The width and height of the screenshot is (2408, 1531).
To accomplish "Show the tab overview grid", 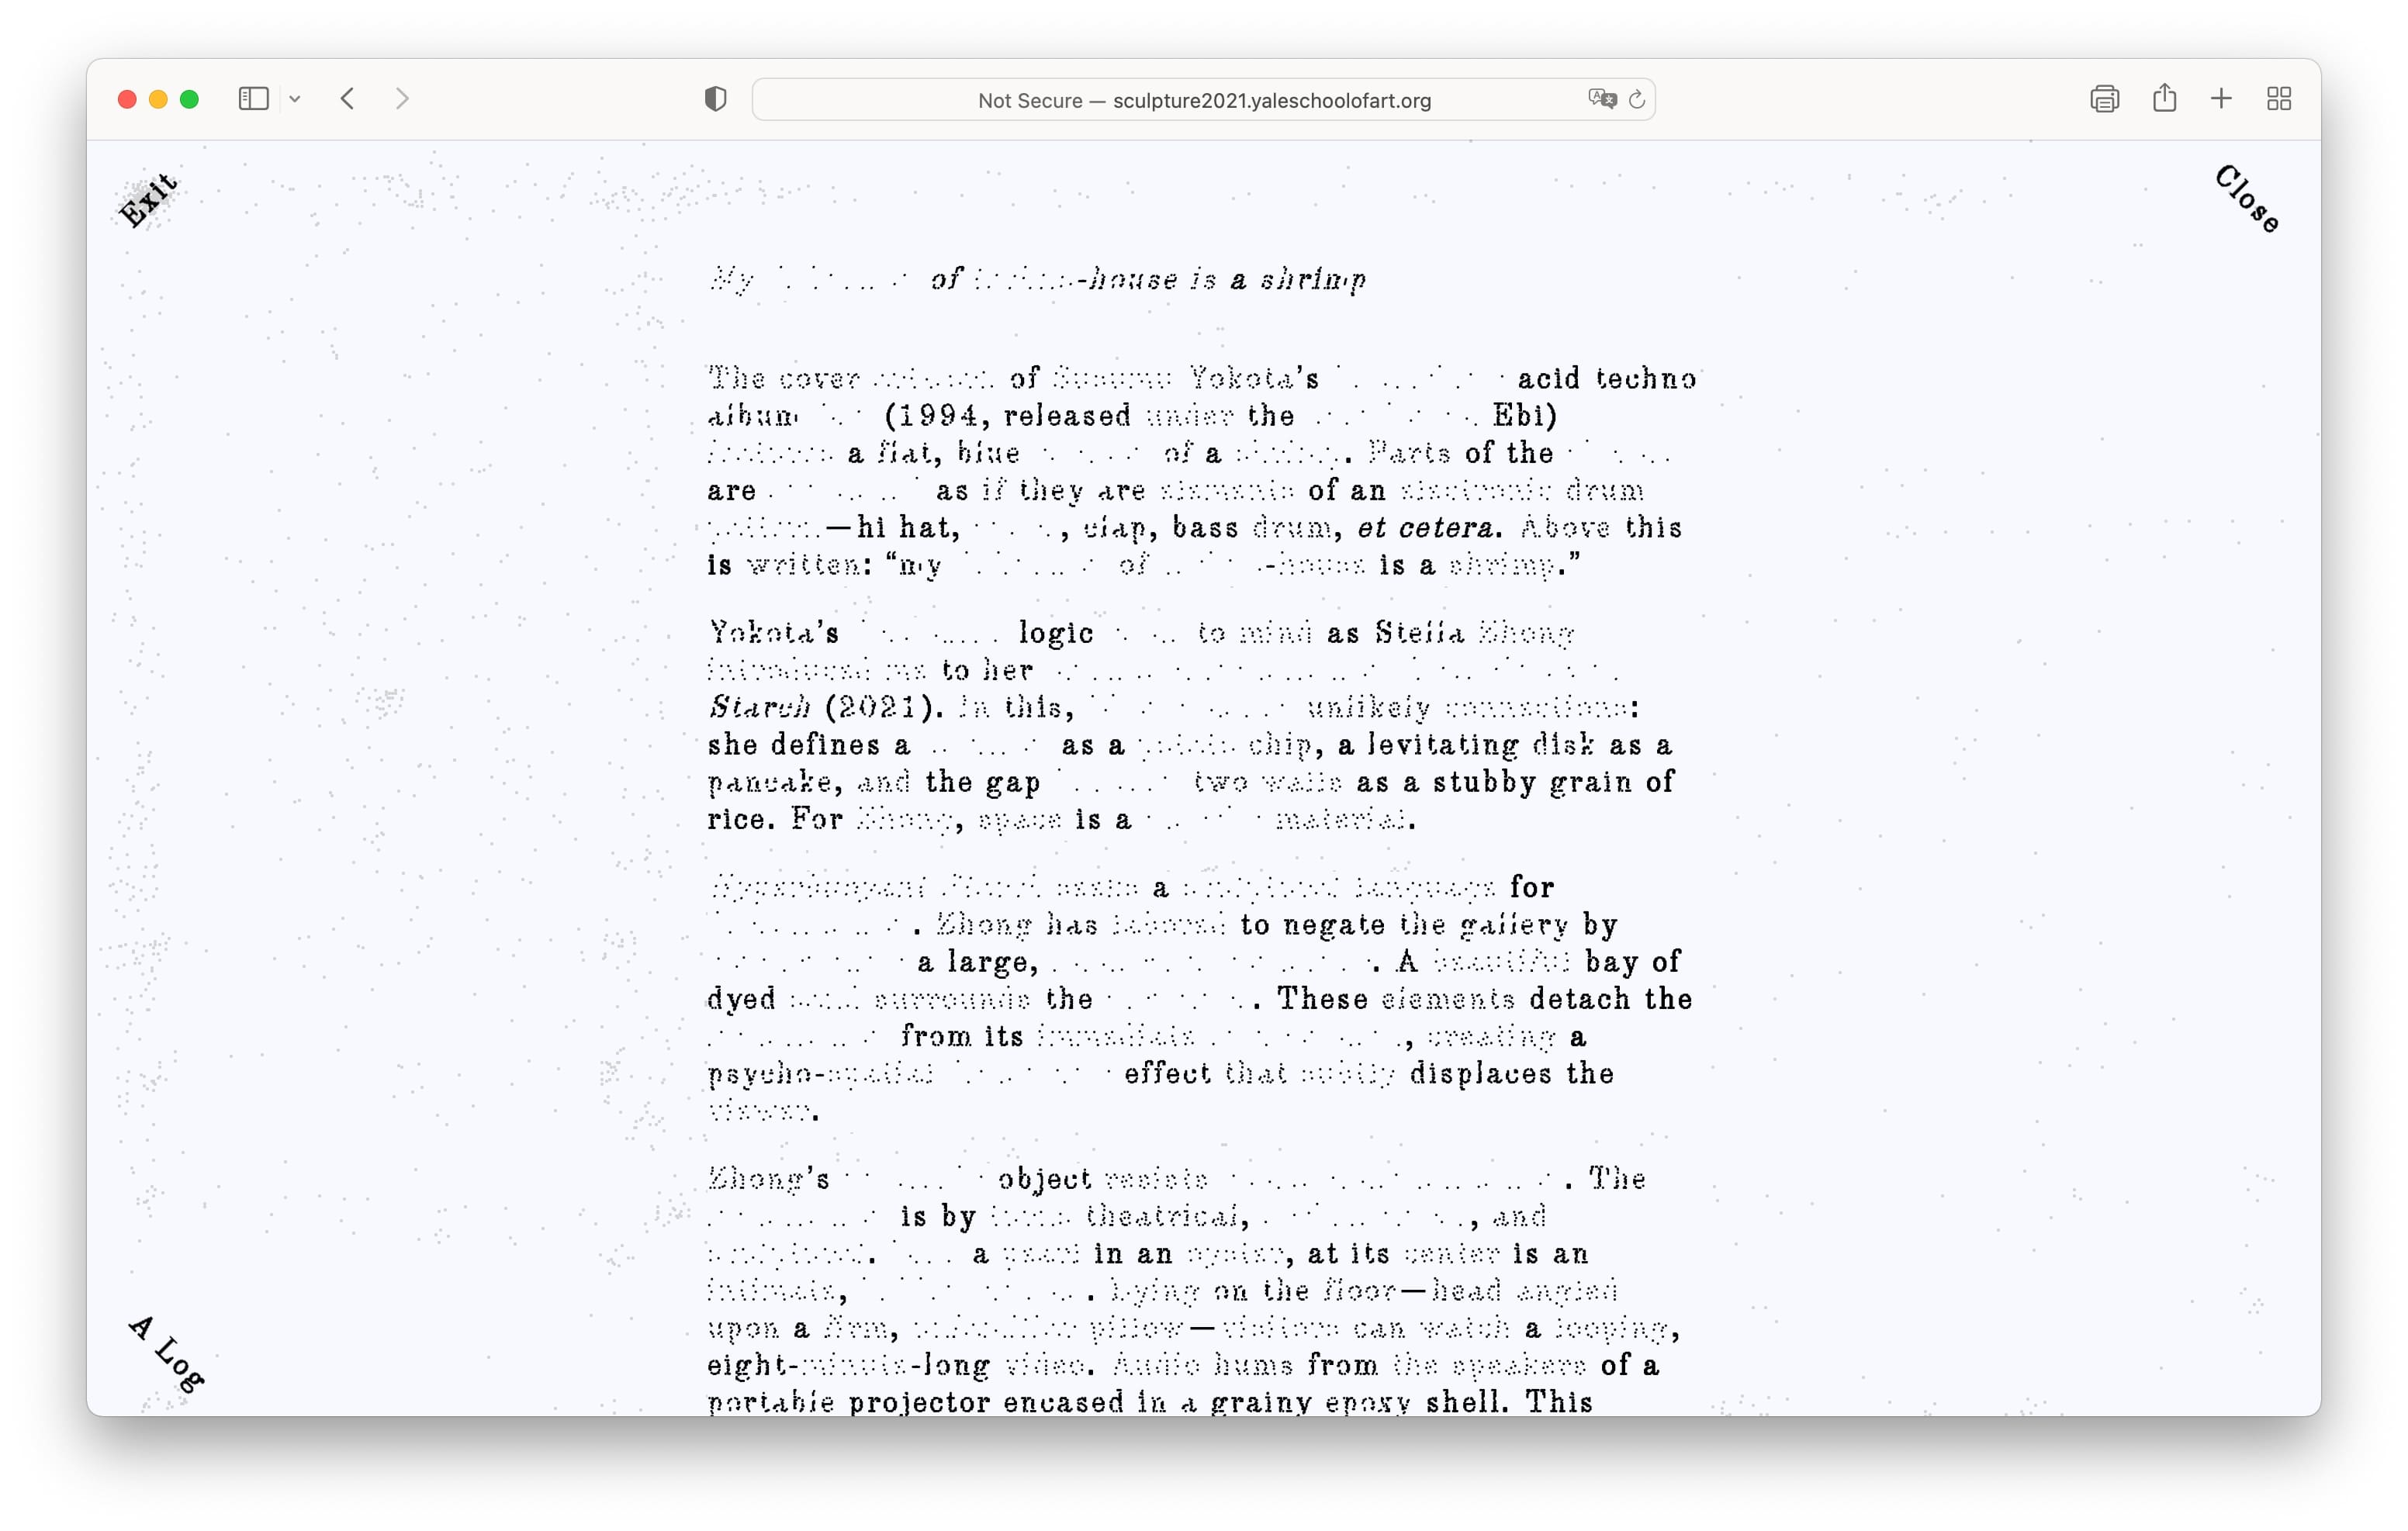I will [x=2279, y=99].
